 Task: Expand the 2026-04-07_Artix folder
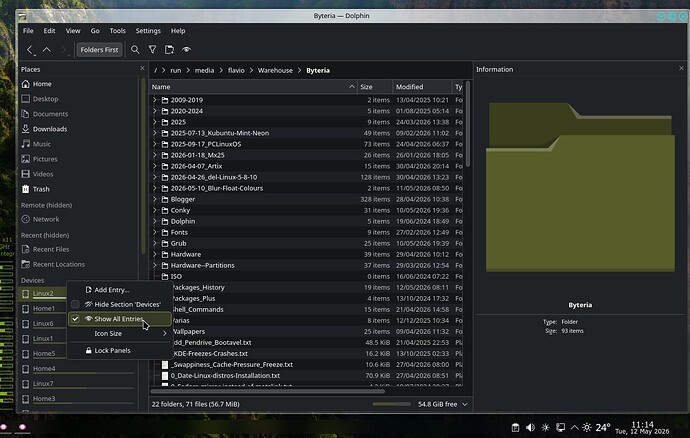click(x=155, y=166)
